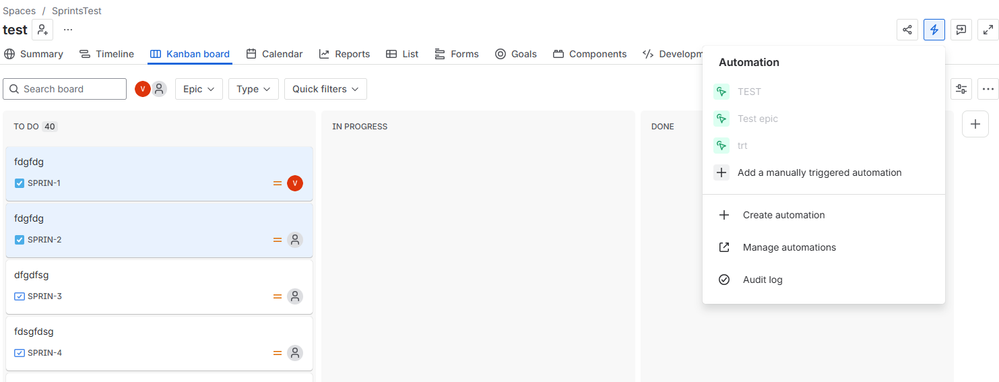Click the task type icon on SPRIN-1

tap(19, 183)
